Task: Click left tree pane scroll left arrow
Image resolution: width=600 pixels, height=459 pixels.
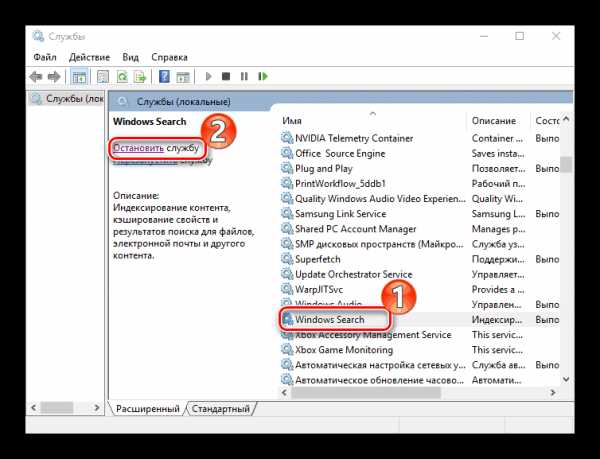Action: tap(34, 408)
